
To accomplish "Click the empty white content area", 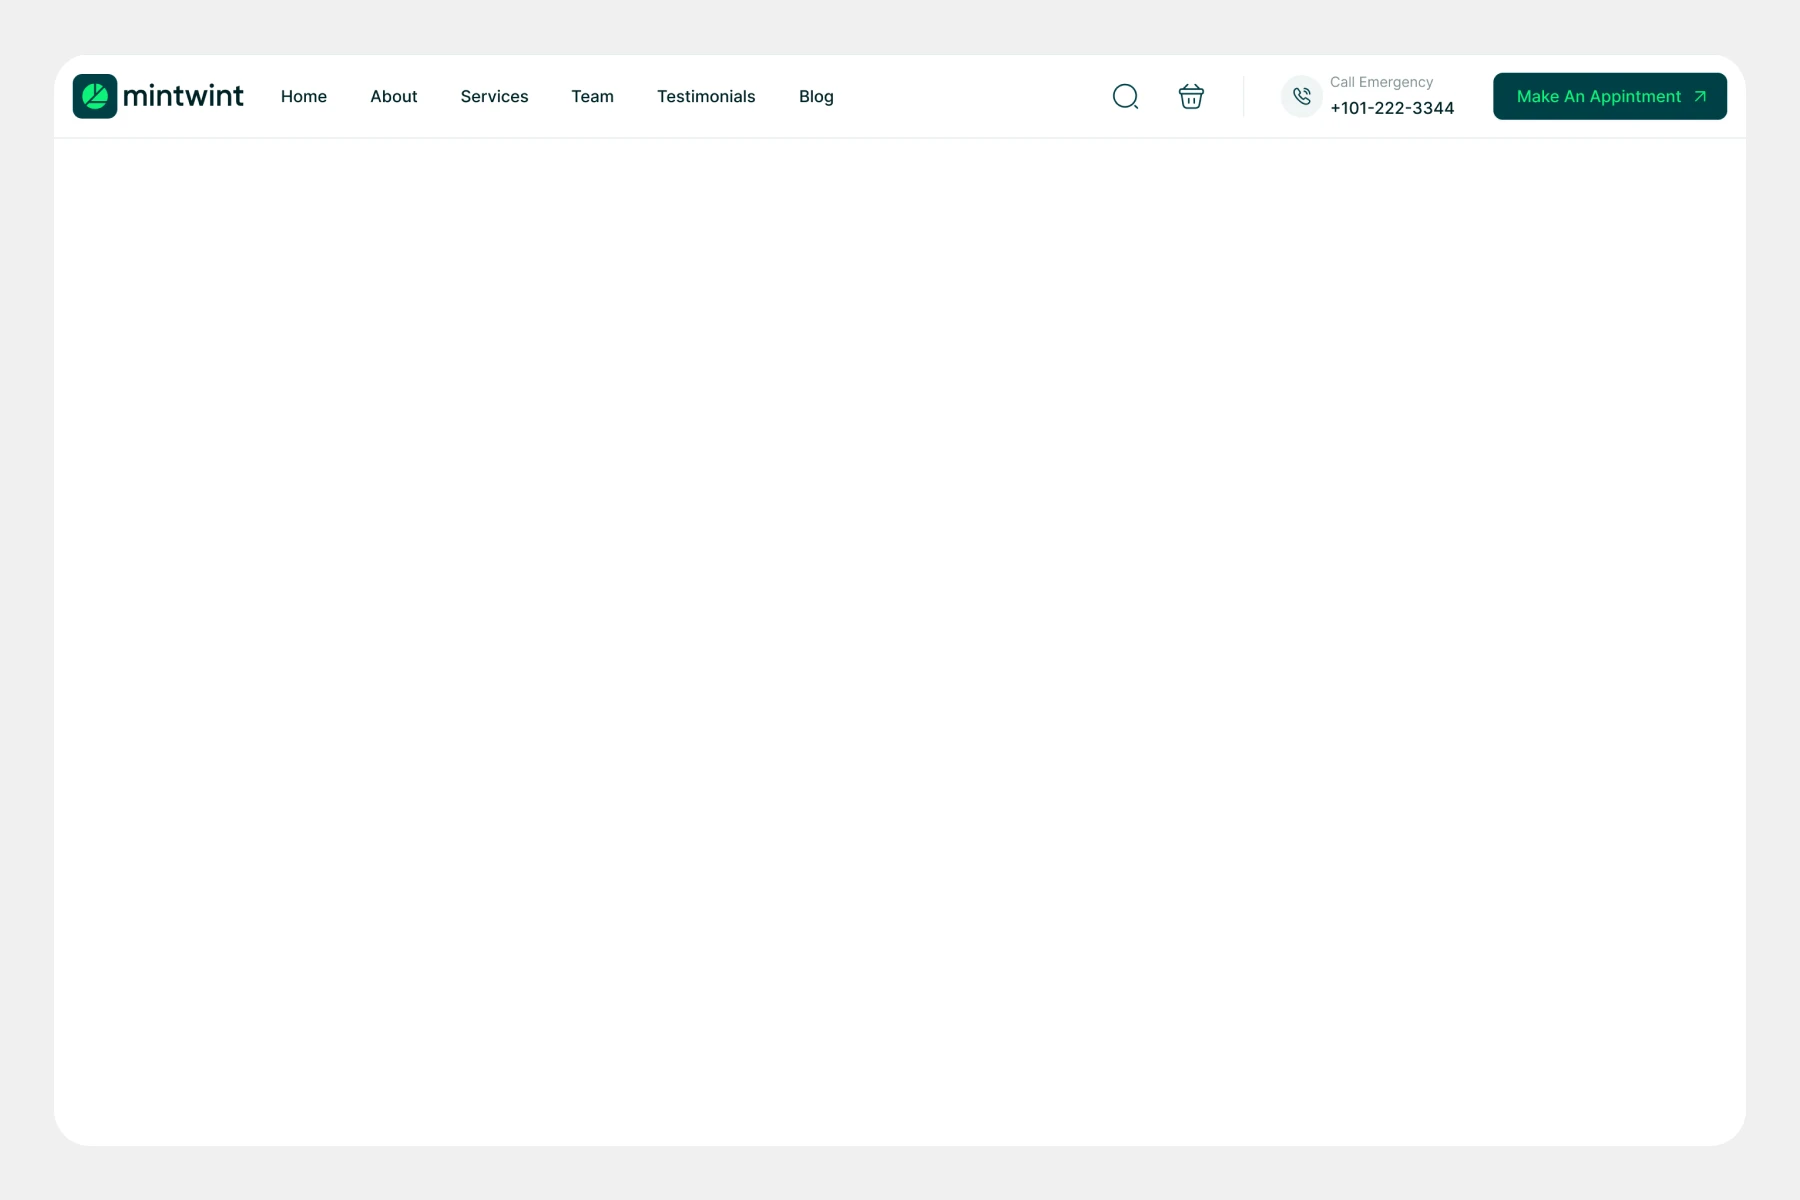I will tap(900, 640).
